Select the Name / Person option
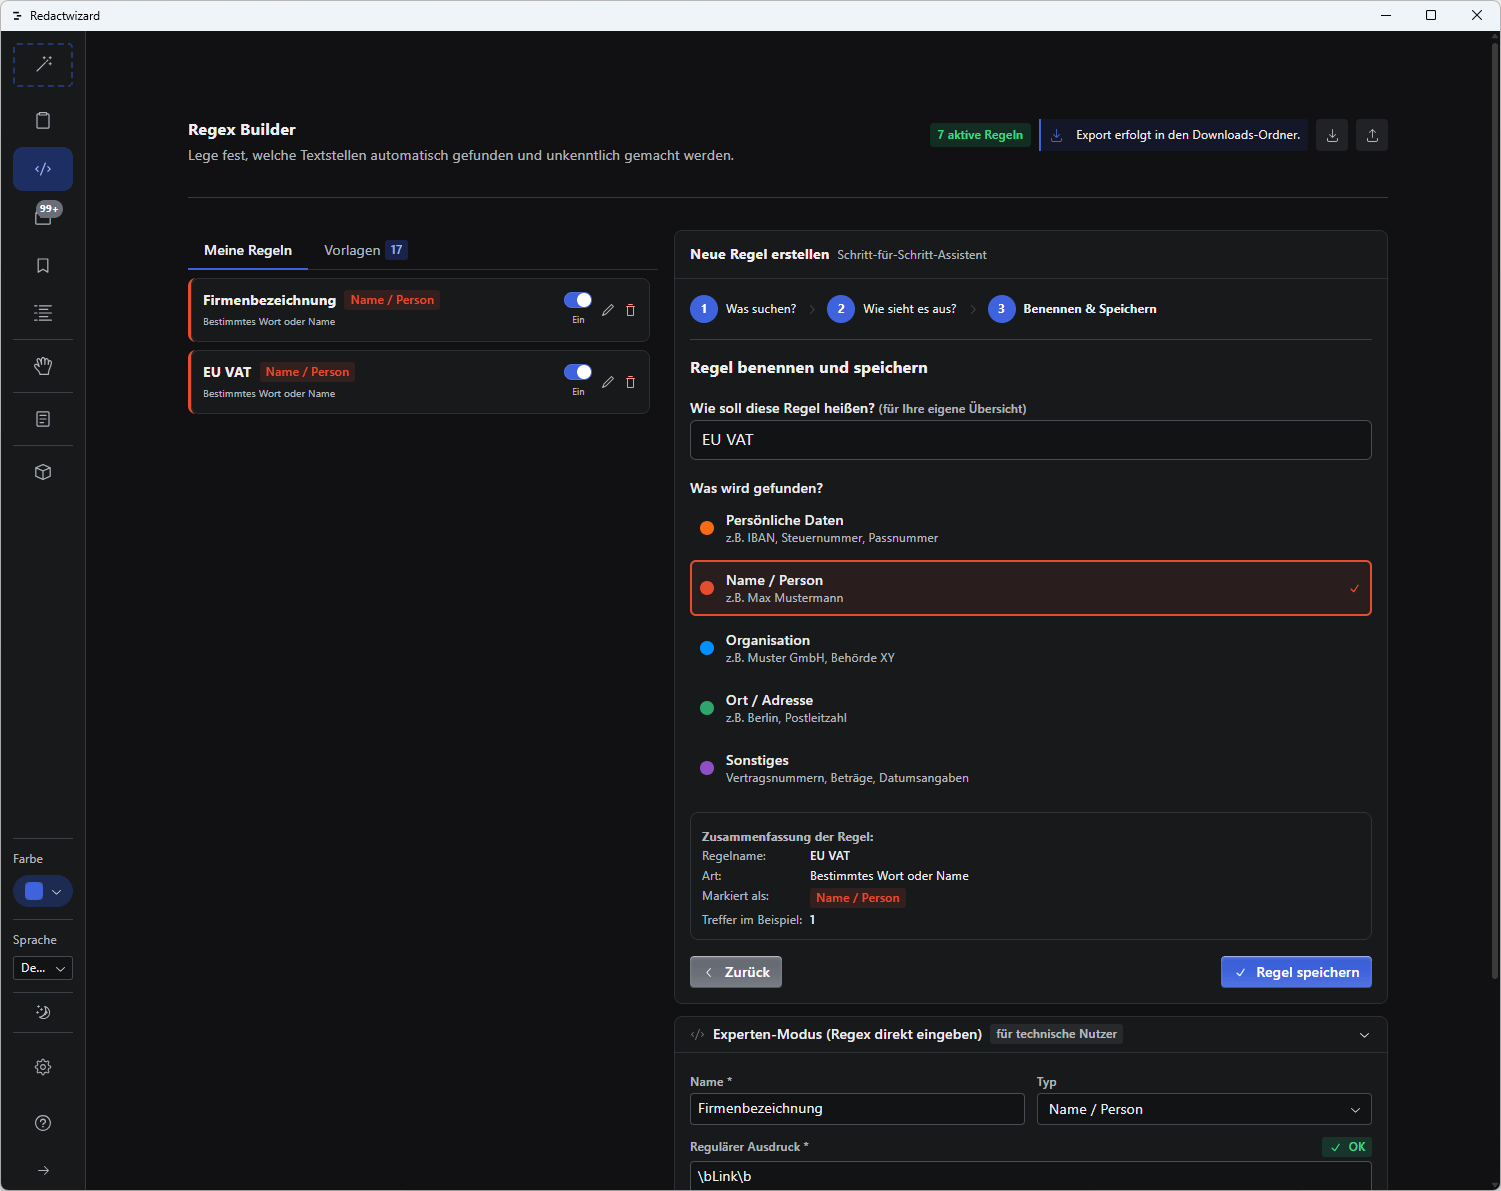The image size is (1501, 1191). click(x=1030, y=588)
